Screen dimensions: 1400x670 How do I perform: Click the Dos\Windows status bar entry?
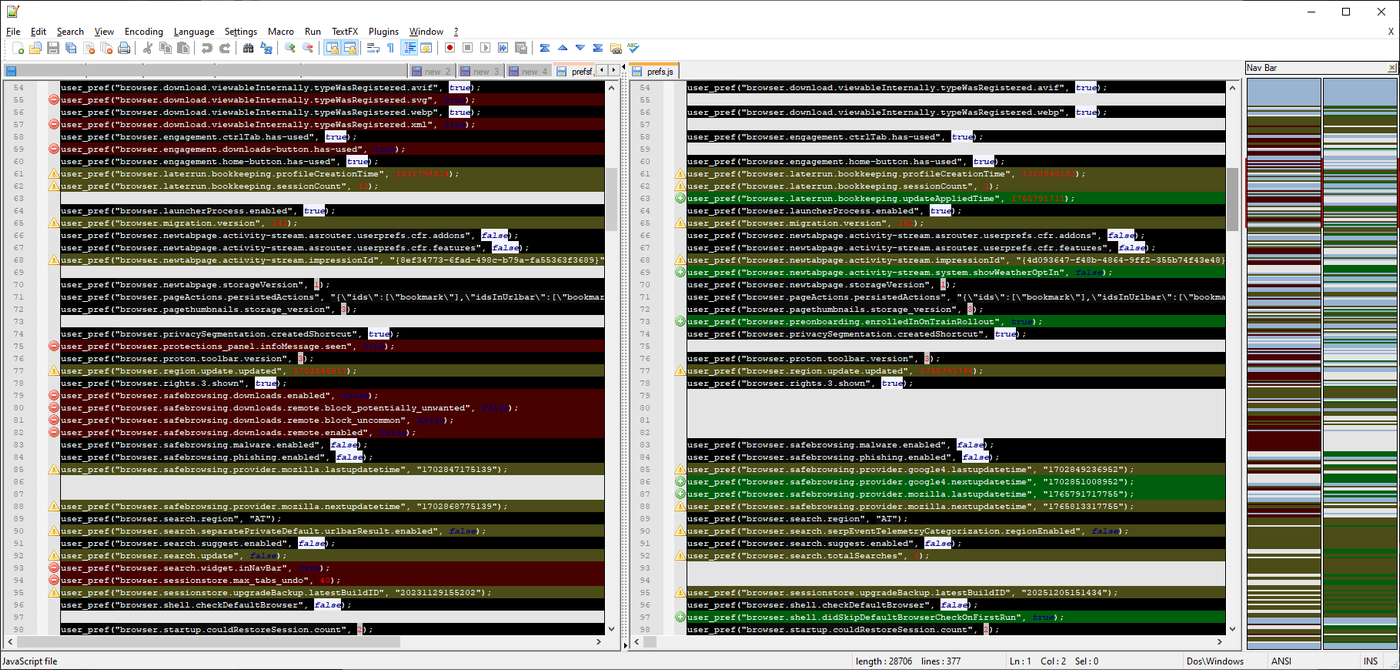[x=1214, y=661]
